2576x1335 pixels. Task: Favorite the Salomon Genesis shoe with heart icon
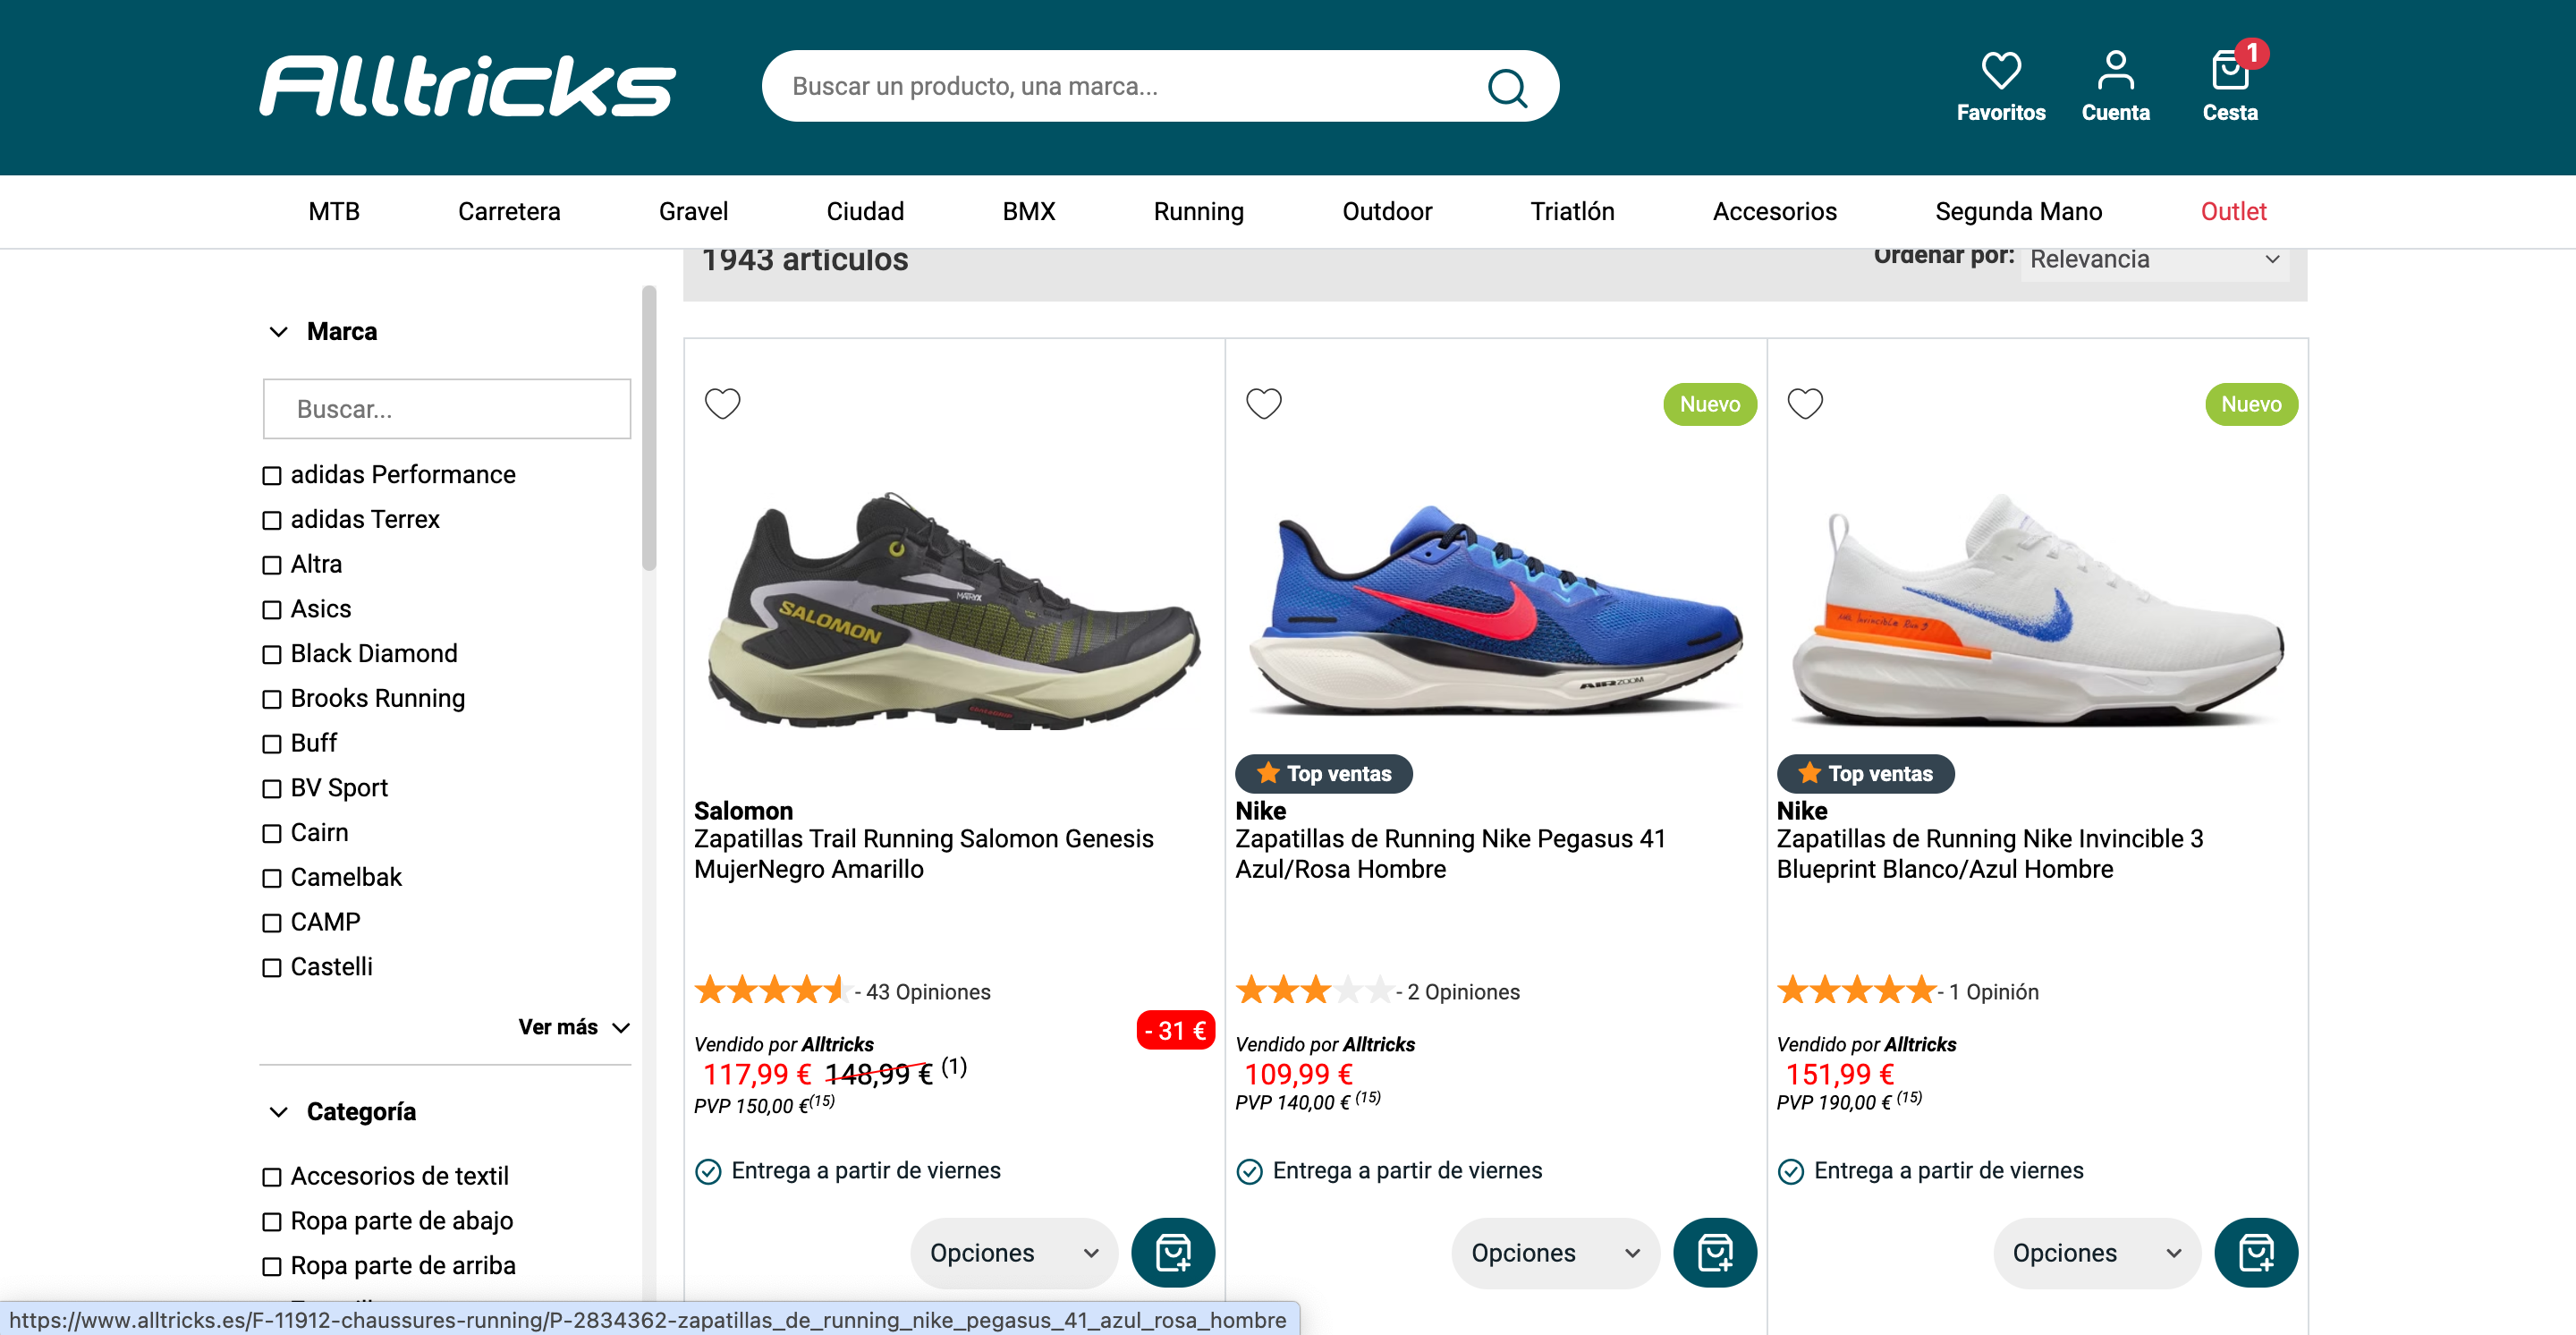pos(722,403)
